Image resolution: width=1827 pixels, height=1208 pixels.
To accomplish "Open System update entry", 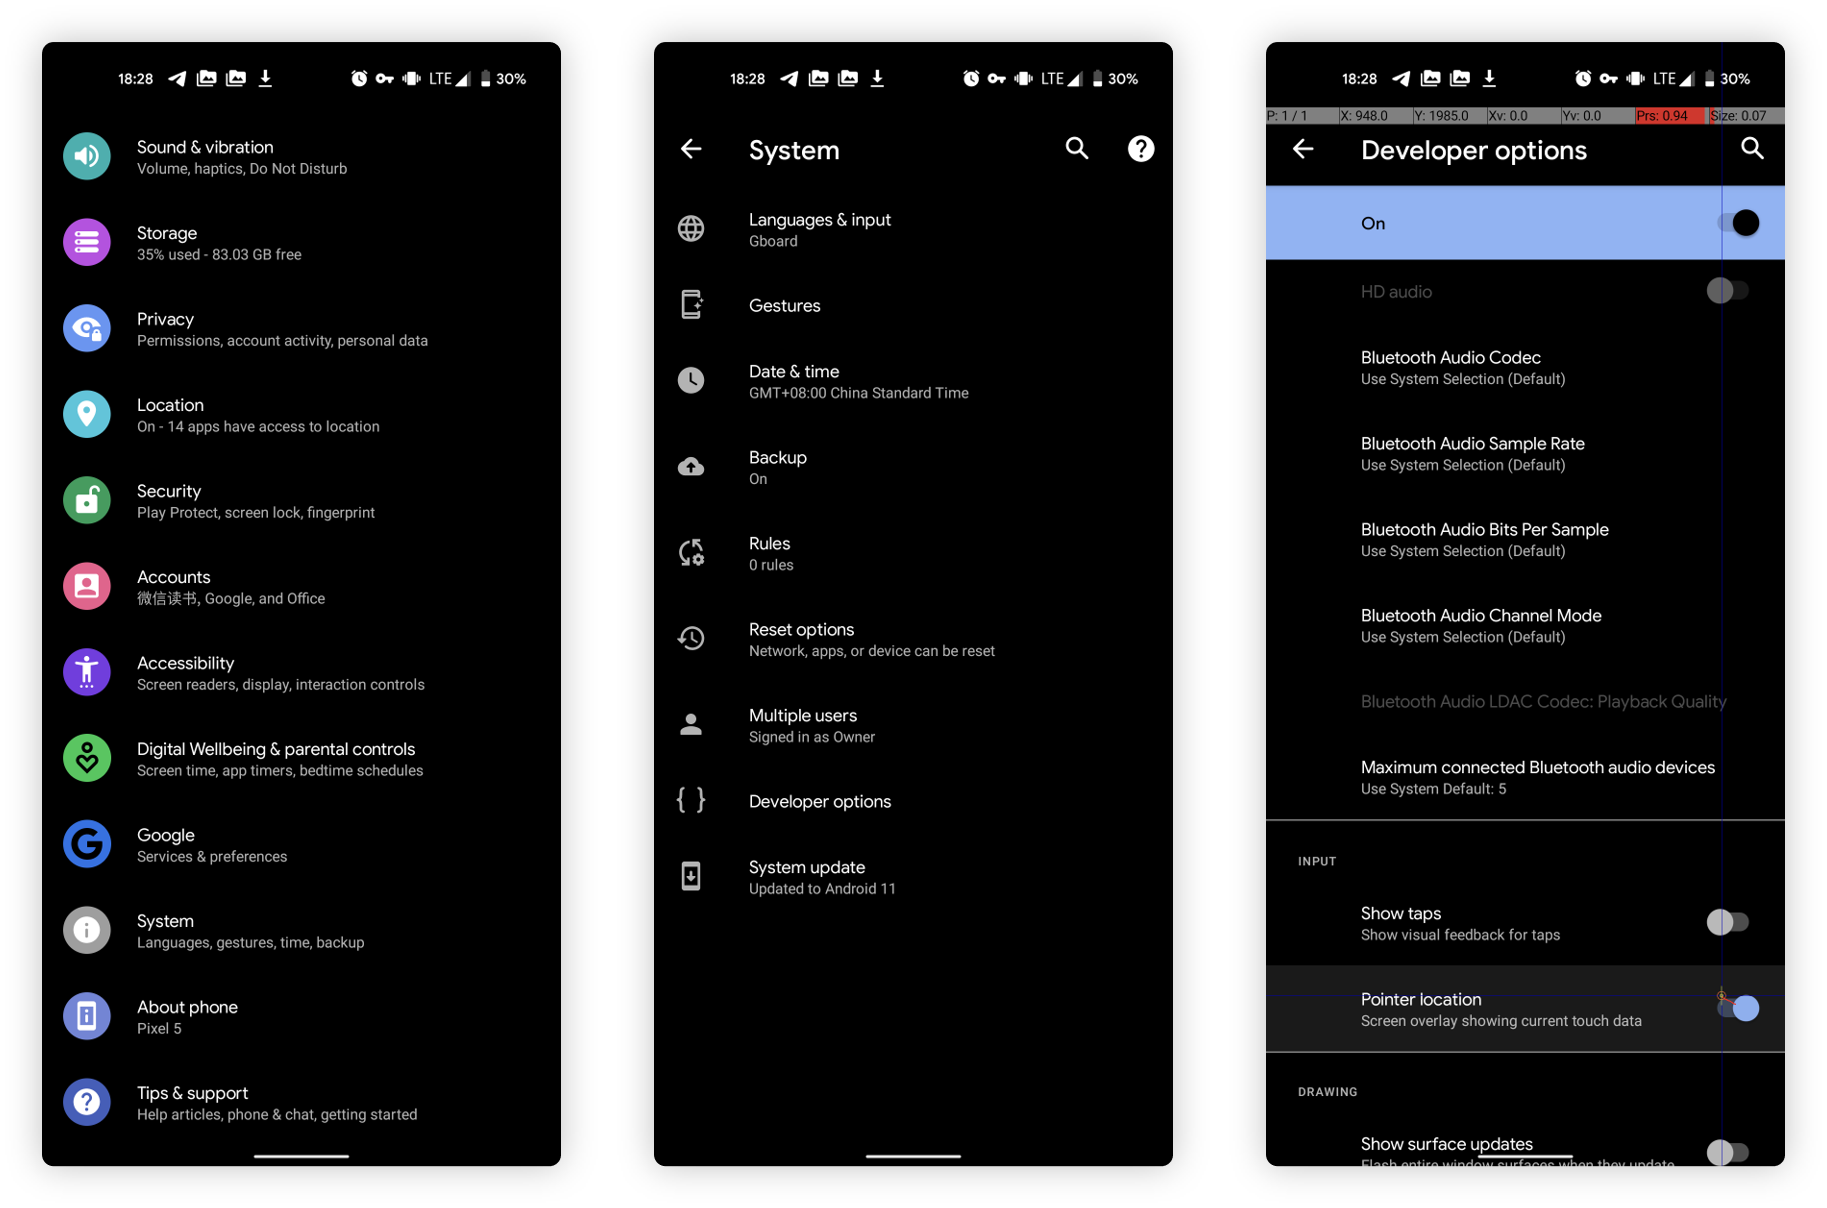I will pyautogui.click(x=913, y=878).
